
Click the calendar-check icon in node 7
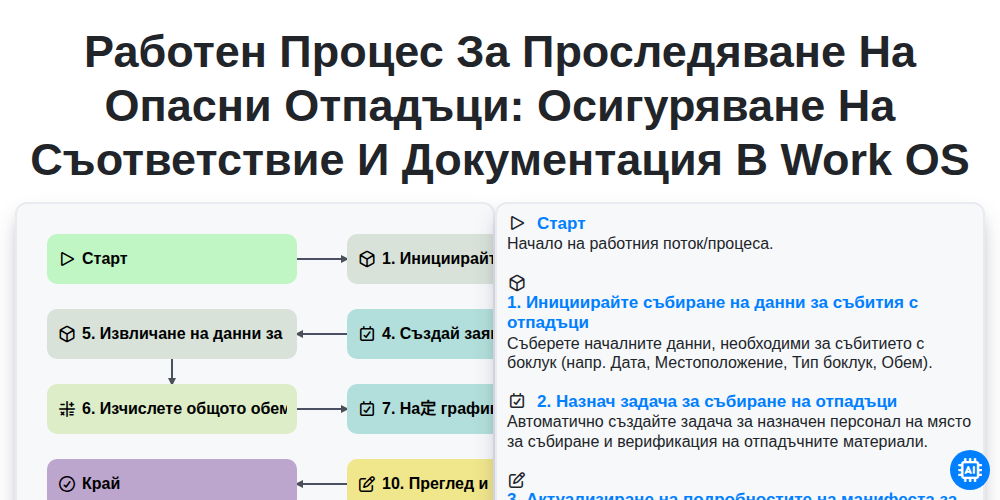pyautogui.click(x=367, y=409)
